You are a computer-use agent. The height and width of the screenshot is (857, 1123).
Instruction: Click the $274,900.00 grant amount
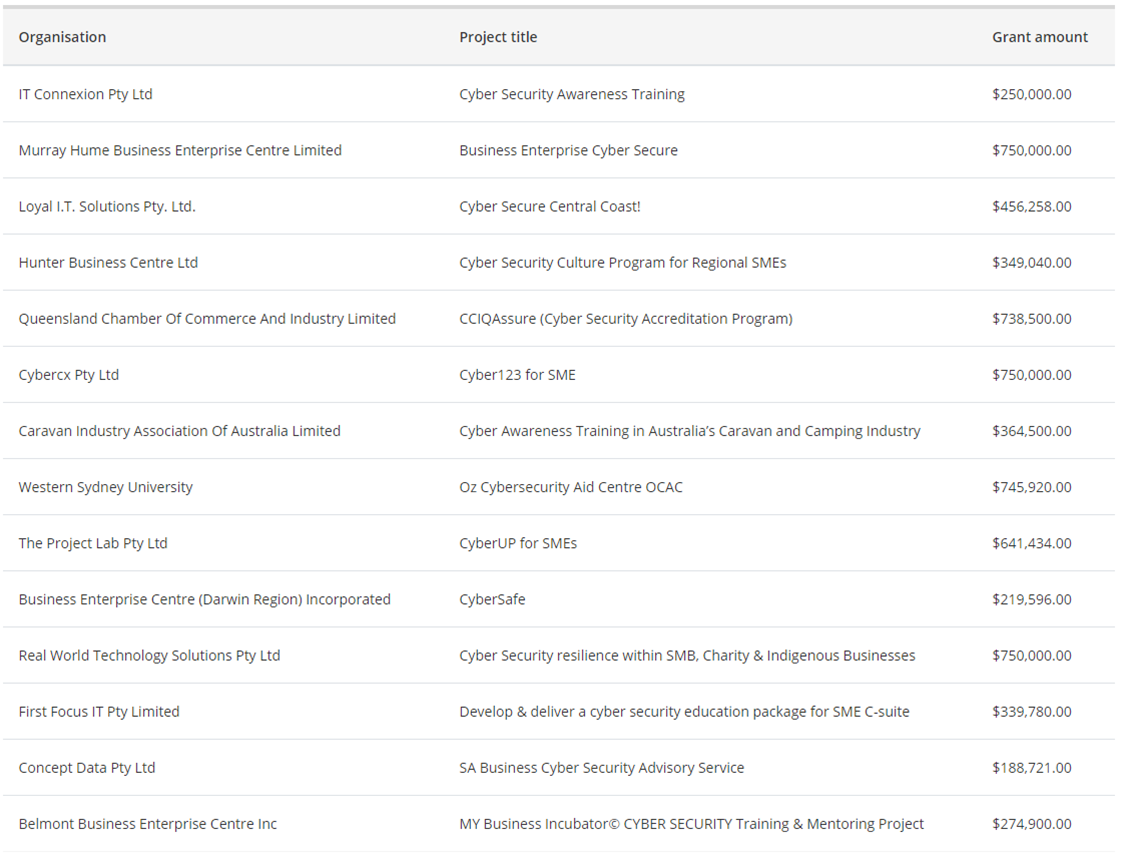tap(1031, 824)
